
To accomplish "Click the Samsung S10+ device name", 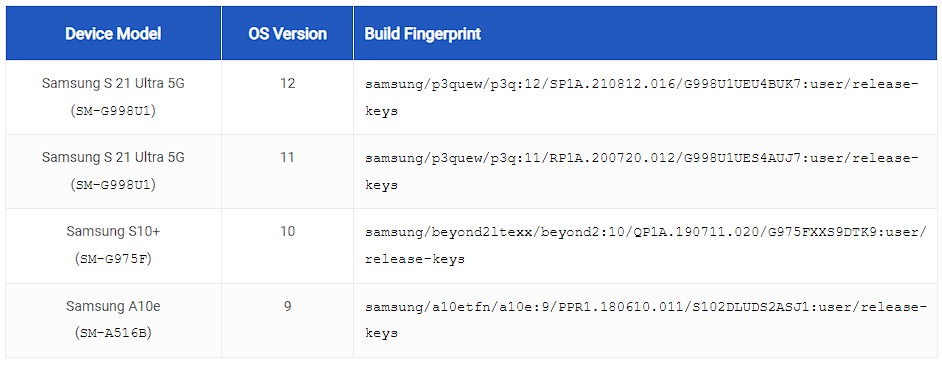I will click(114, 231).
